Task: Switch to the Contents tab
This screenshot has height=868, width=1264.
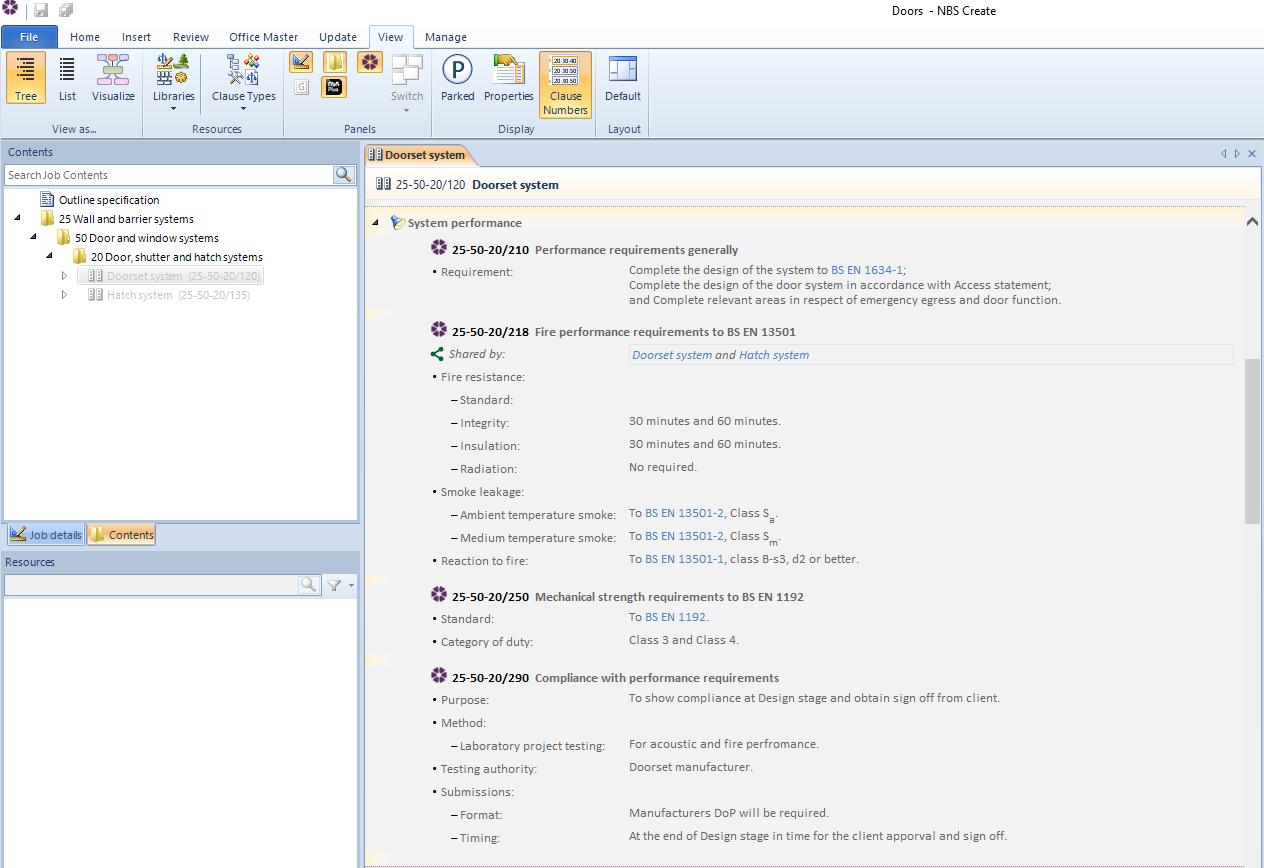Action: click(122, 535)
